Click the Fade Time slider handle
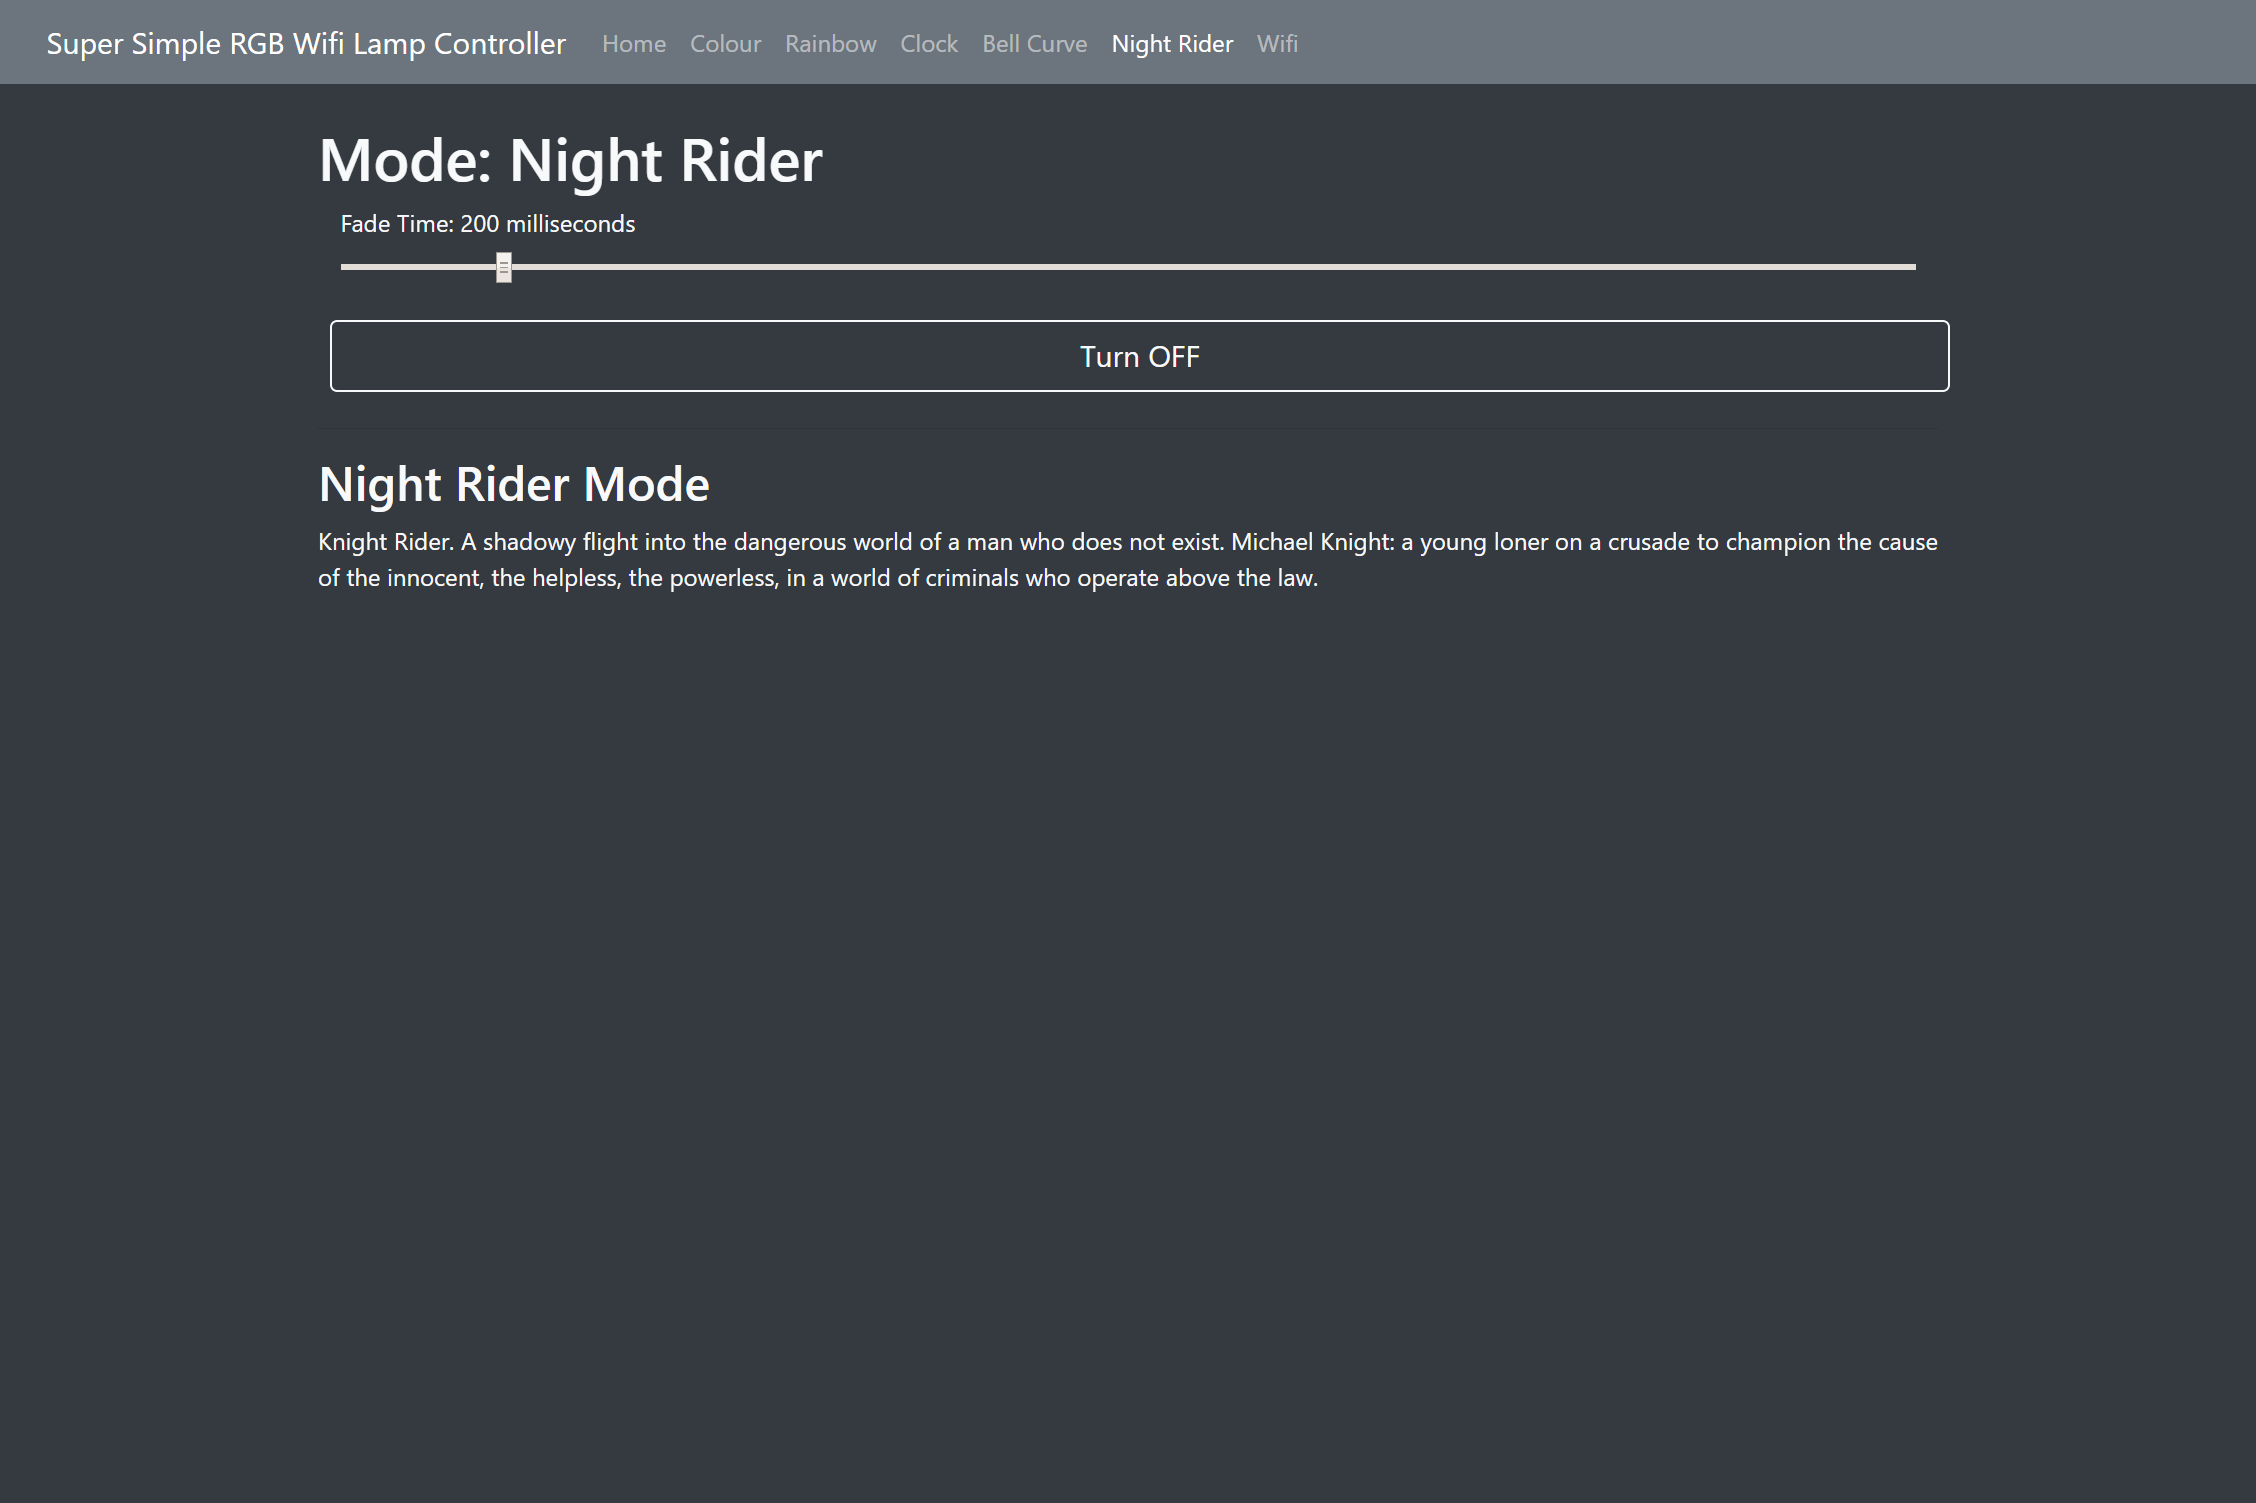 (503, 266)
